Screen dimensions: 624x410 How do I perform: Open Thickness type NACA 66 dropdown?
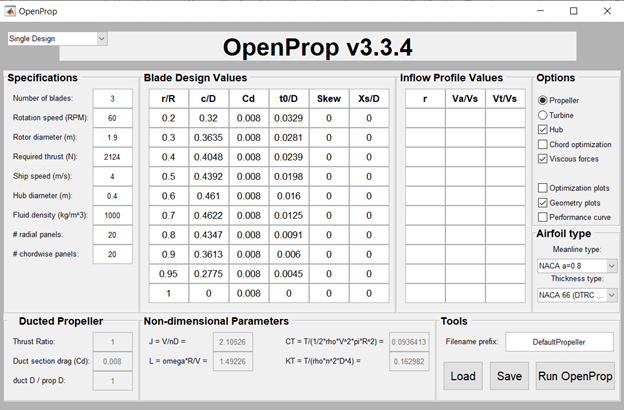577,295
